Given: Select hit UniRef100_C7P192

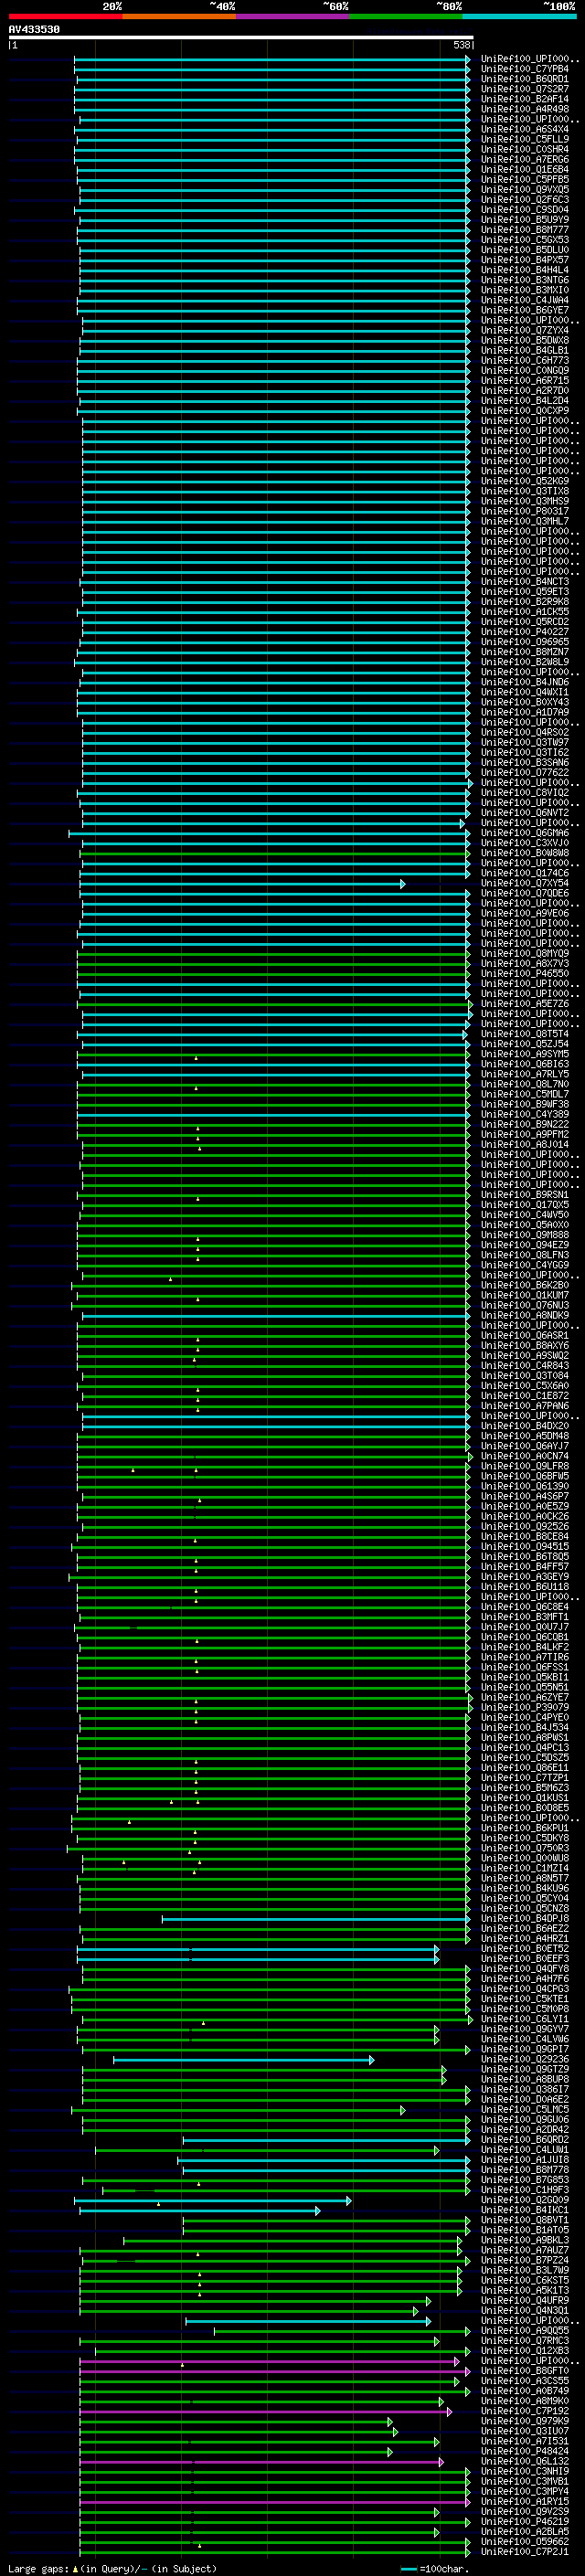Looking at the screenshot, I should tap(525, 2411).
